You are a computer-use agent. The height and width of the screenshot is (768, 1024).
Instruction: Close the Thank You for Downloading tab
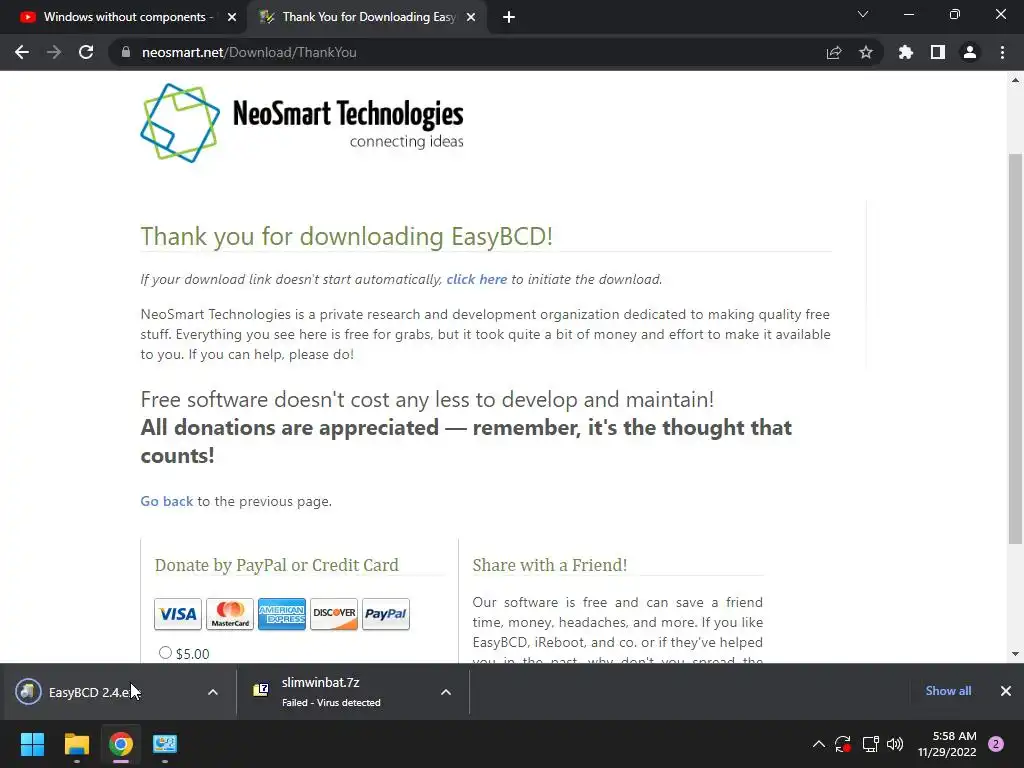[x=471, y=17]
